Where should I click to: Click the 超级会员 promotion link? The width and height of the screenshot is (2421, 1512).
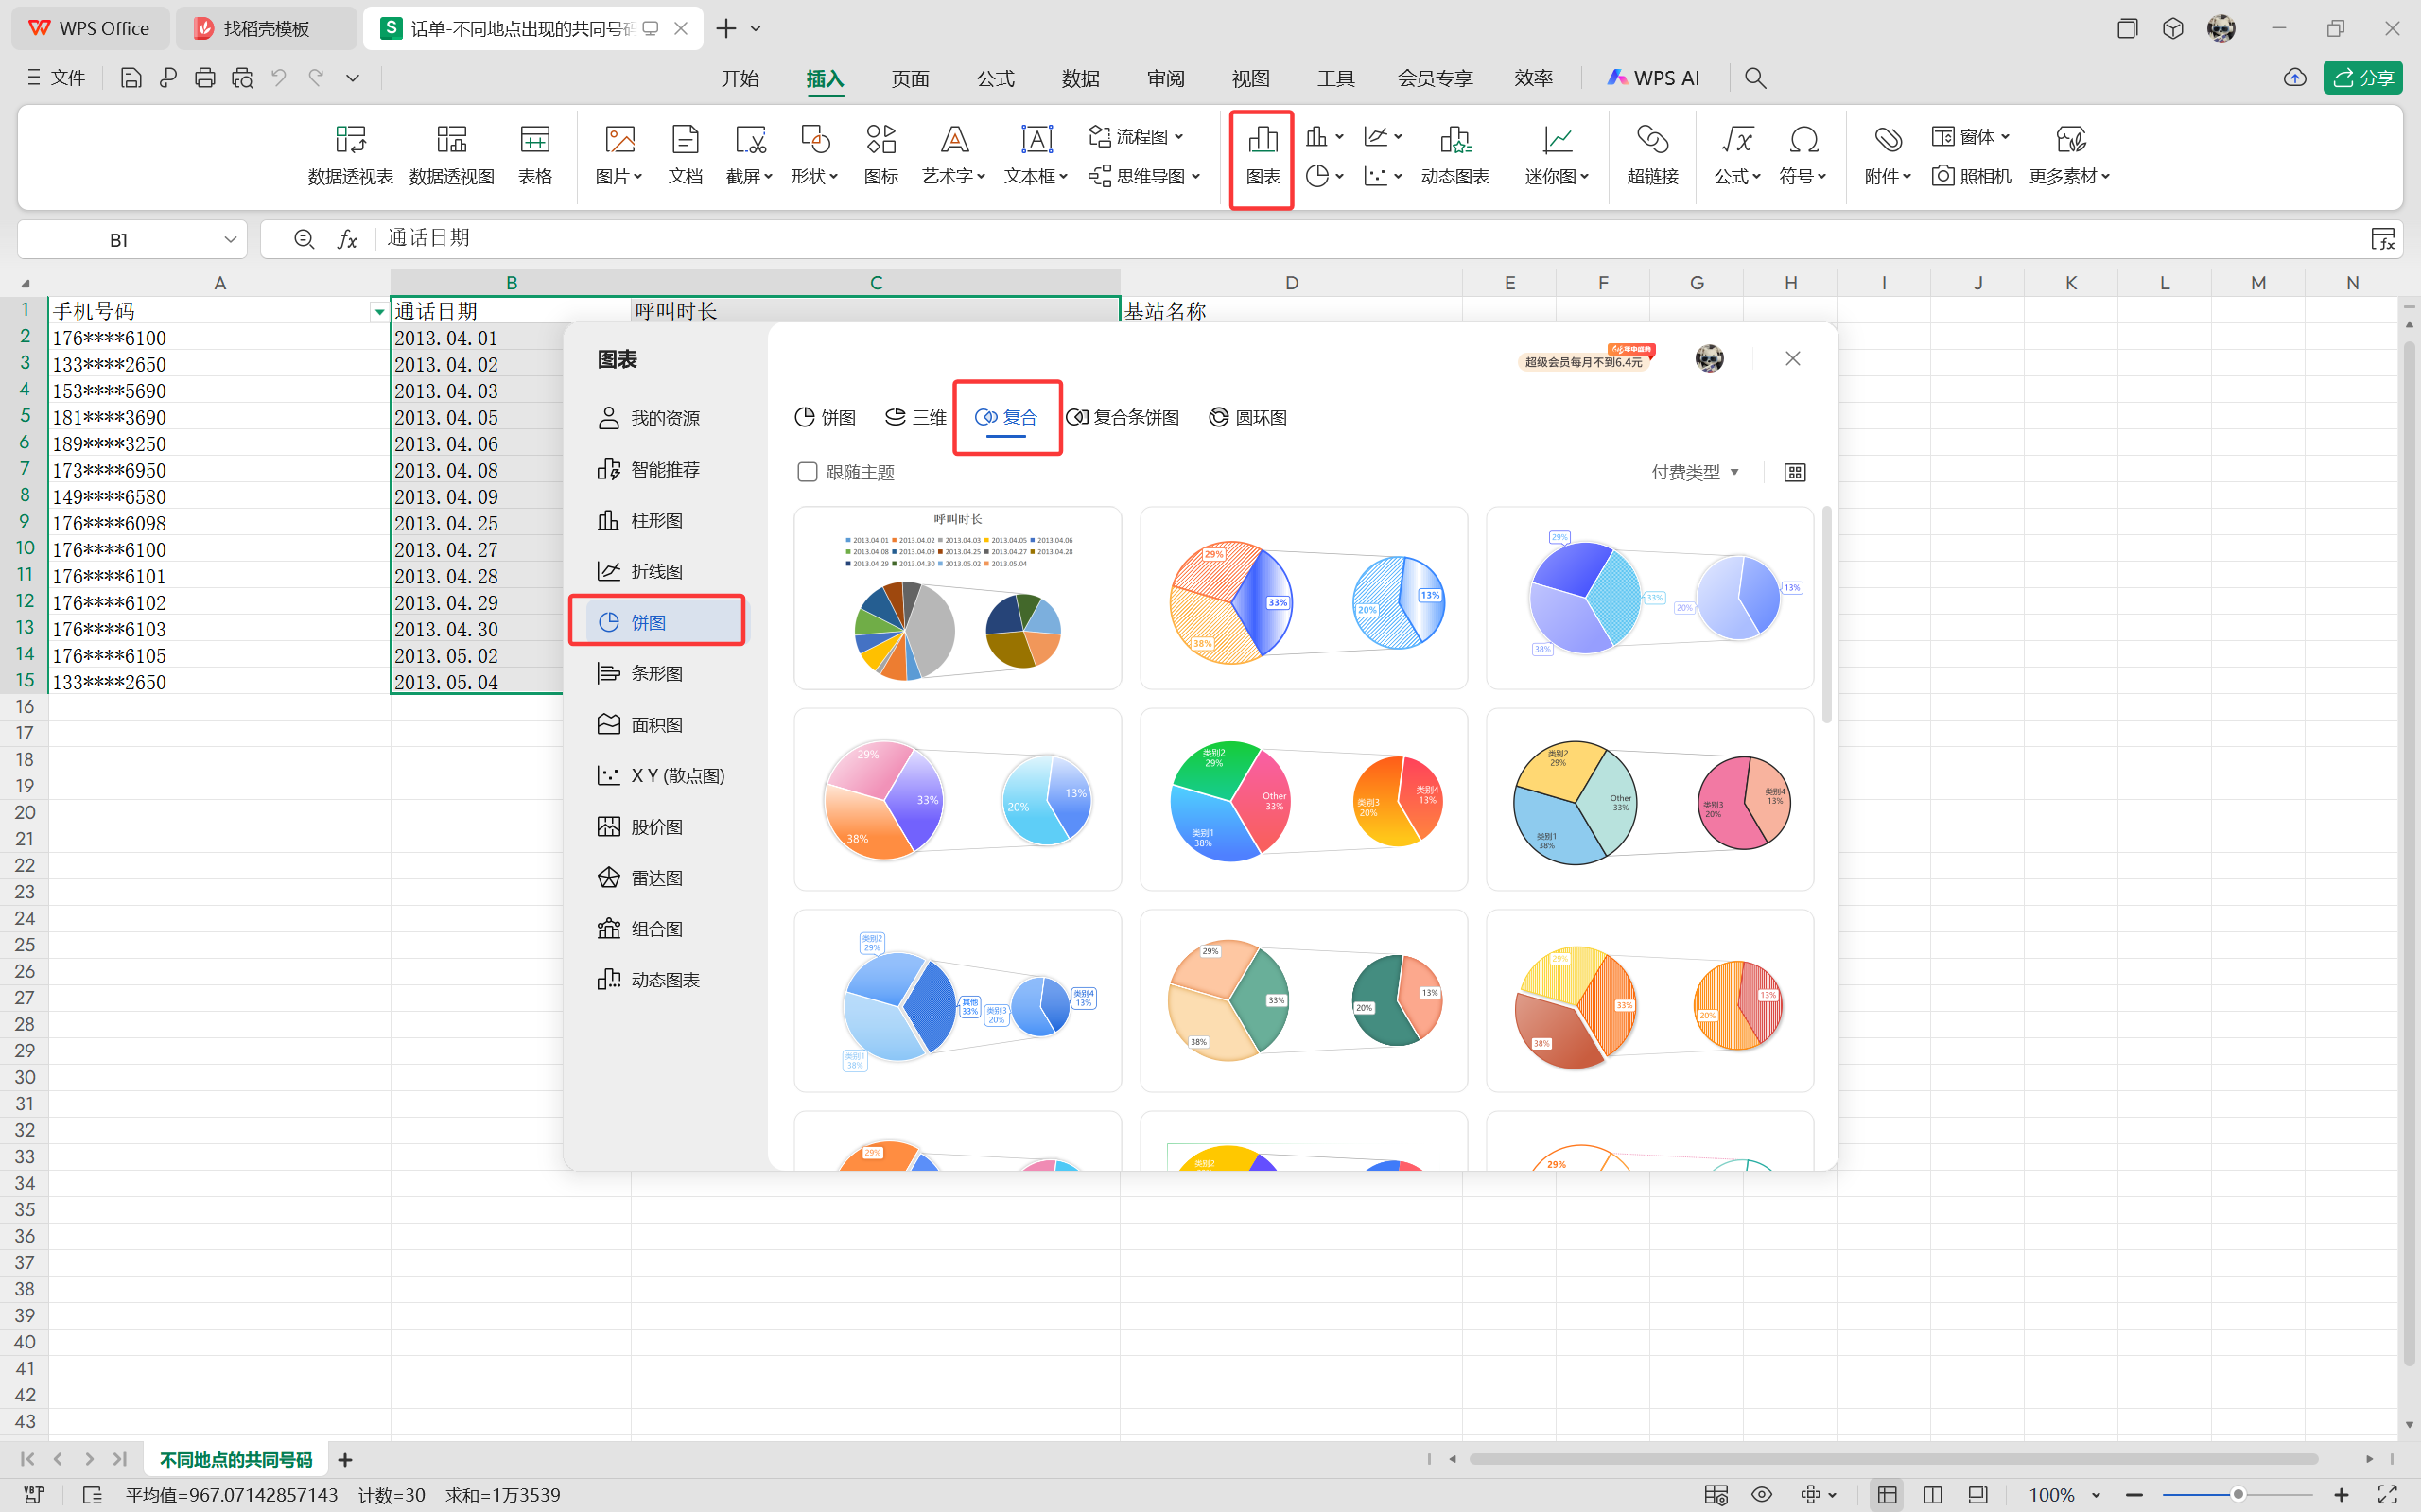1583,362
